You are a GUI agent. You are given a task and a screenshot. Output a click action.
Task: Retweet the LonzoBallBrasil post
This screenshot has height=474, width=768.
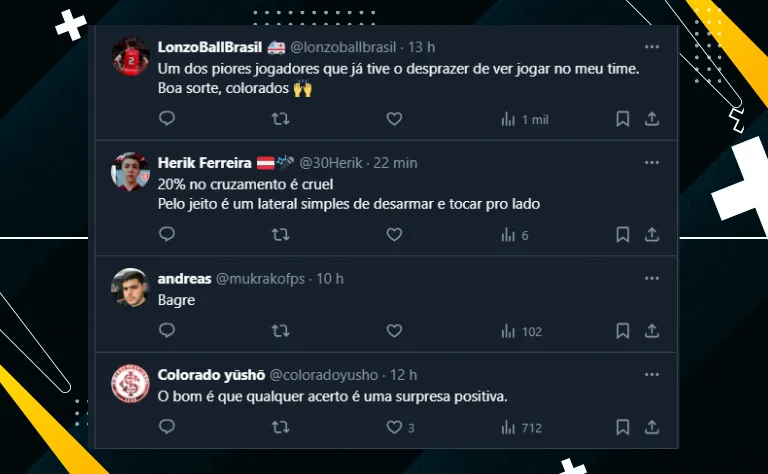point(281,119)
